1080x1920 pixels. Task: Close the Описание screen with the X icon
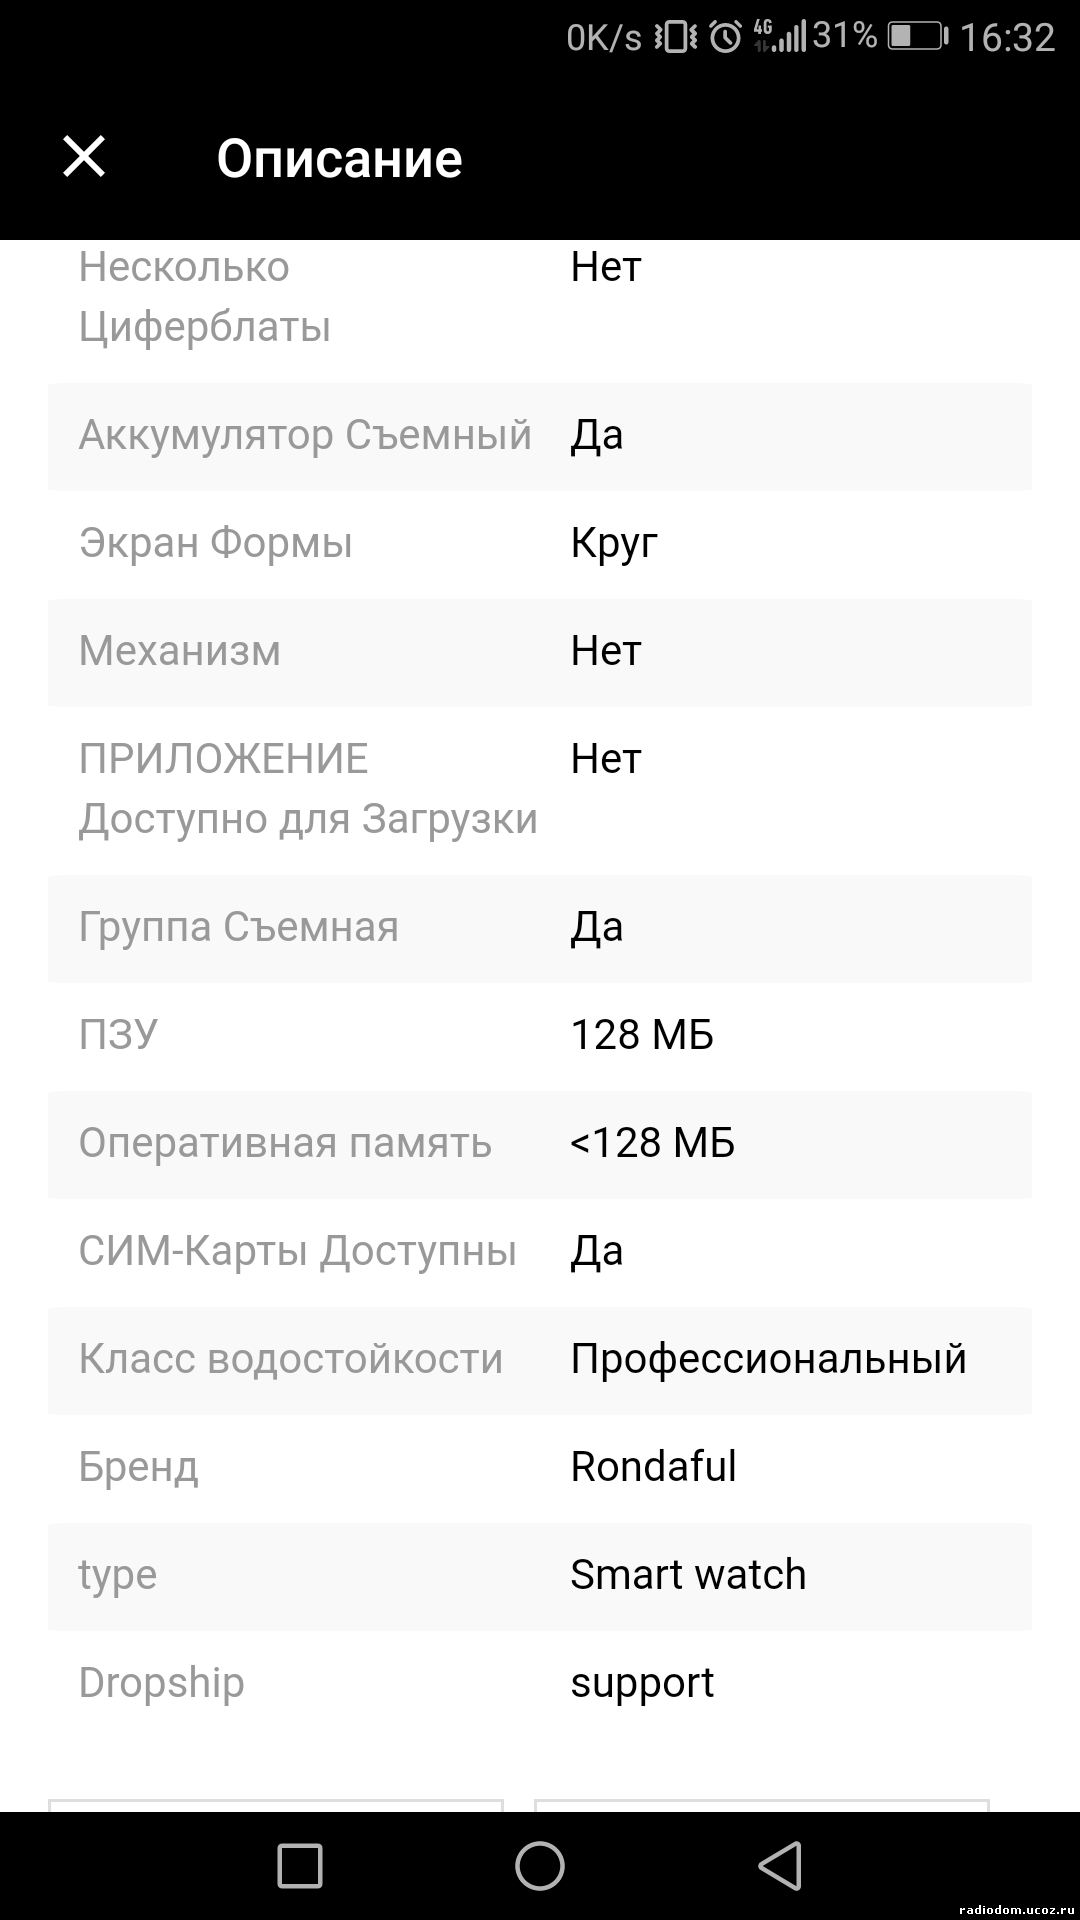point(84,157)
